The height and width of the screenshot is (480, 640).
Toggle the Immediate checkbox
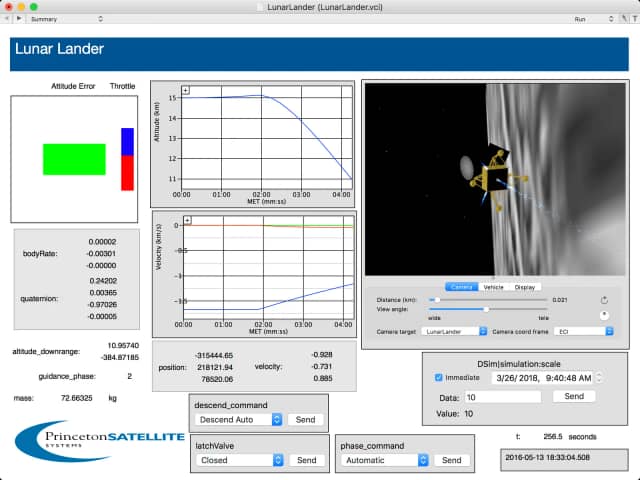[439, 378]
